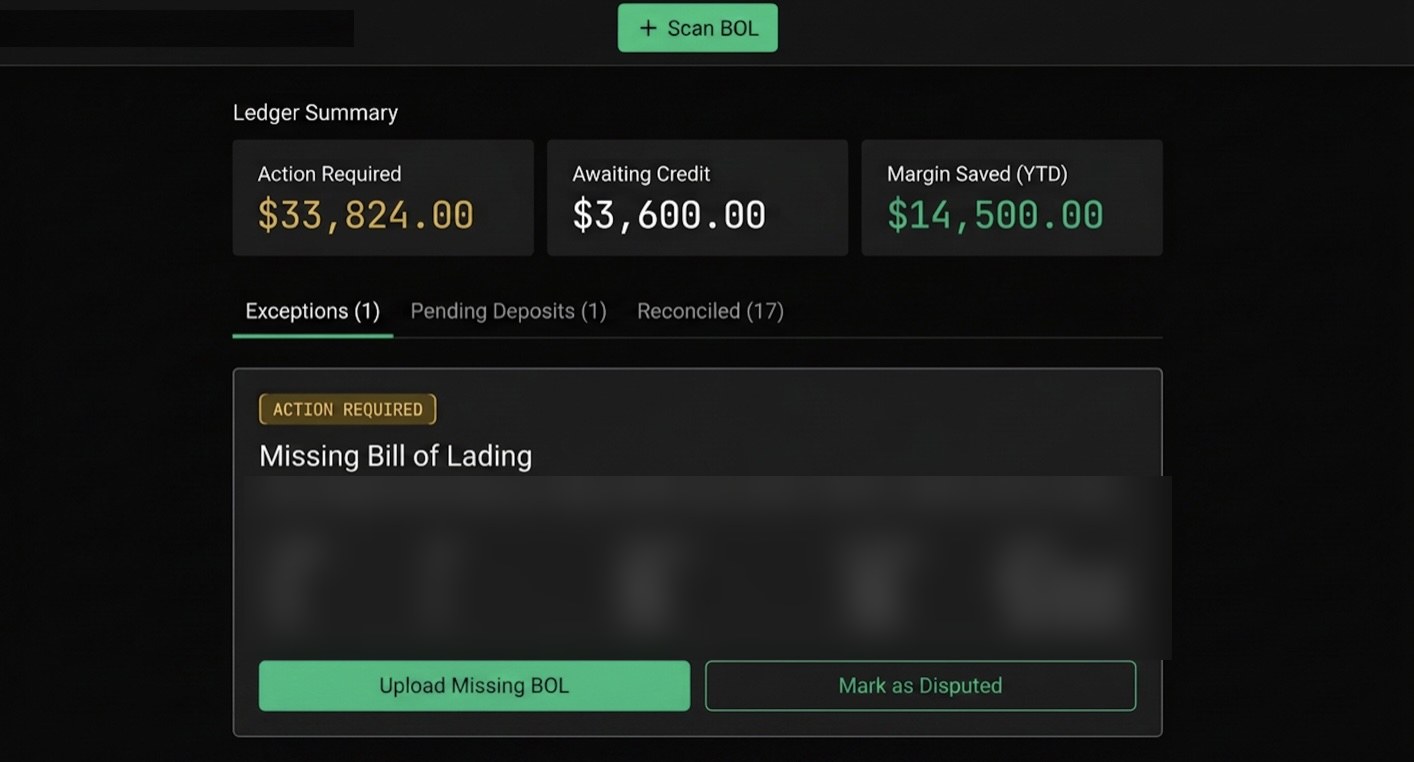1414x762 pixels.
Task: Click the Upload Missing BOL button
Action: (x=474, y=686)
